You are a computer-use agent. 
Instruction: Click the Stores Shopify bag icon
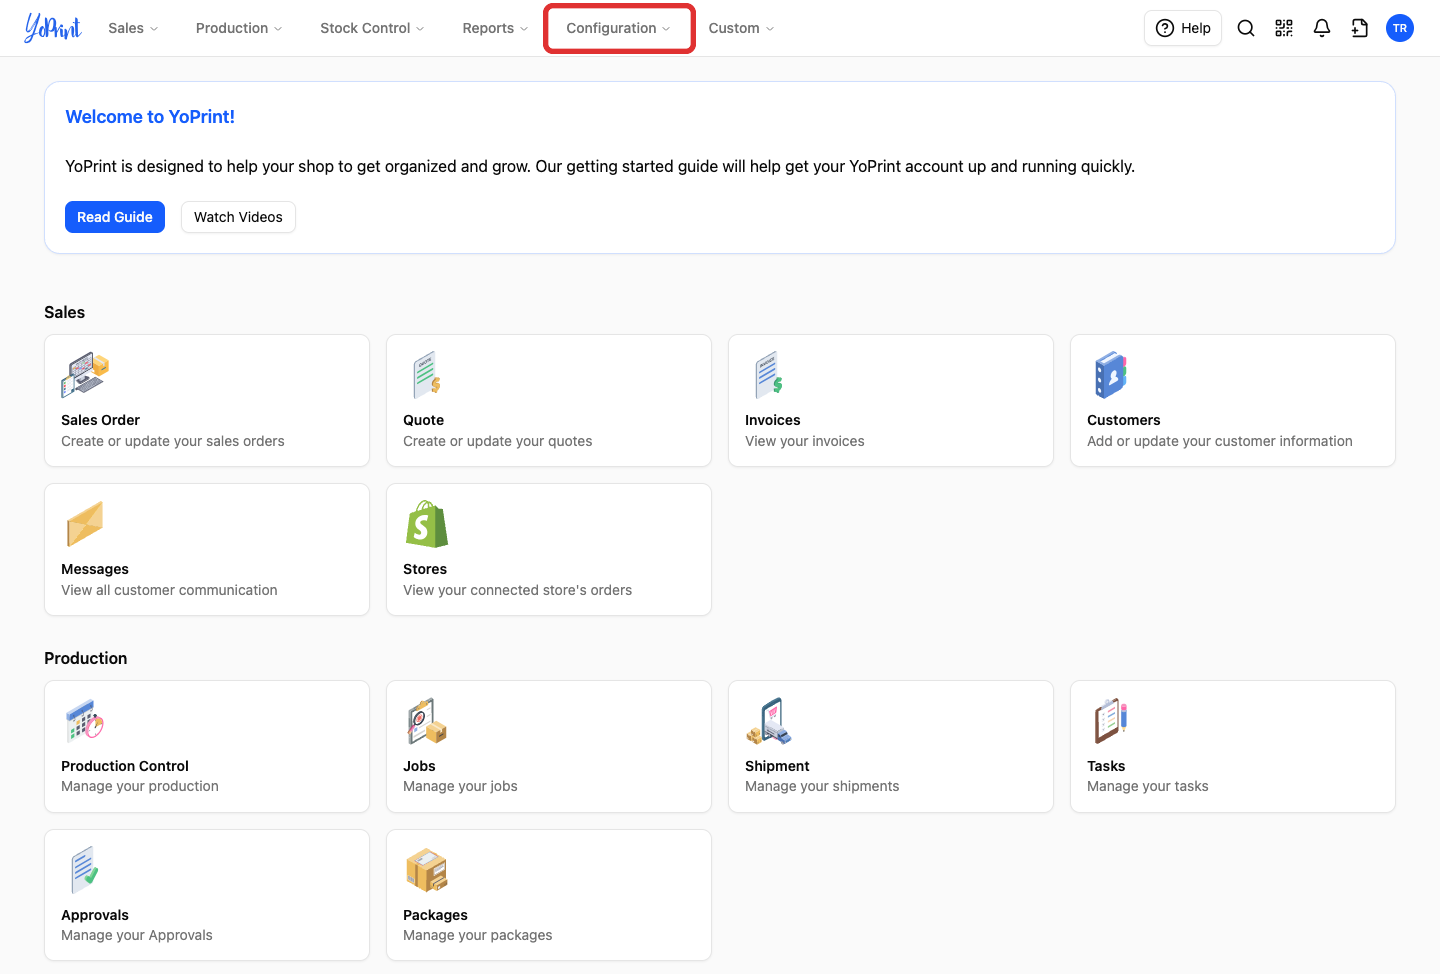[x=427, y=525]
